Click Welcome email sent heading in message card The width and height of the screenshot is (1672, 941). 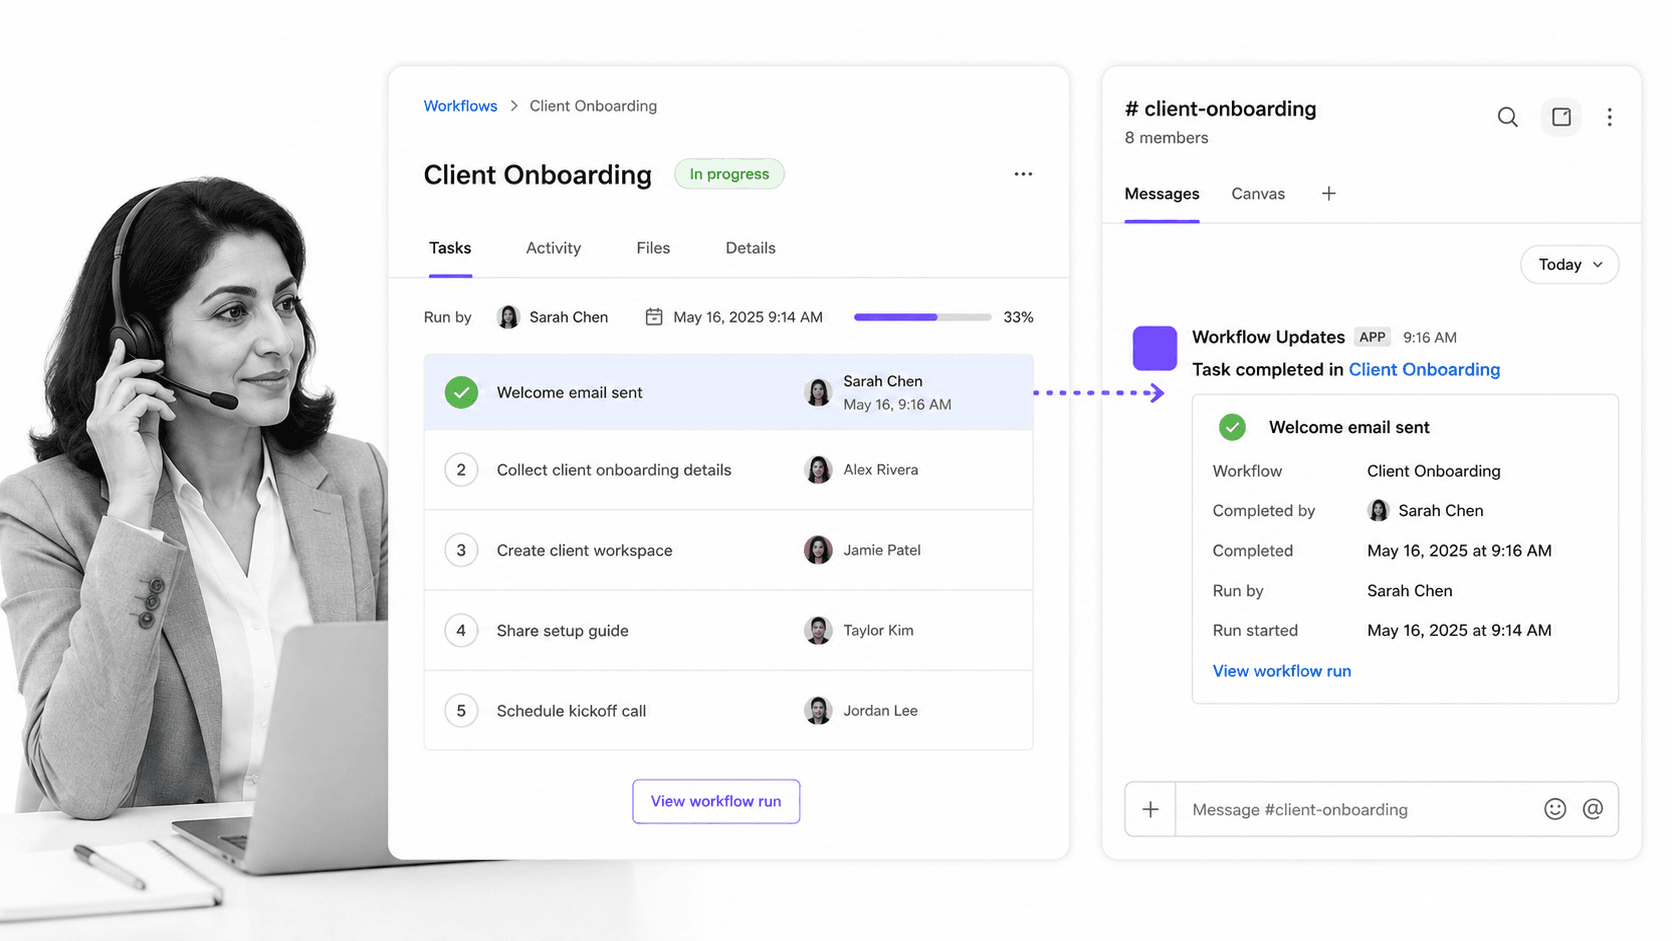[x=1349, y=428]
